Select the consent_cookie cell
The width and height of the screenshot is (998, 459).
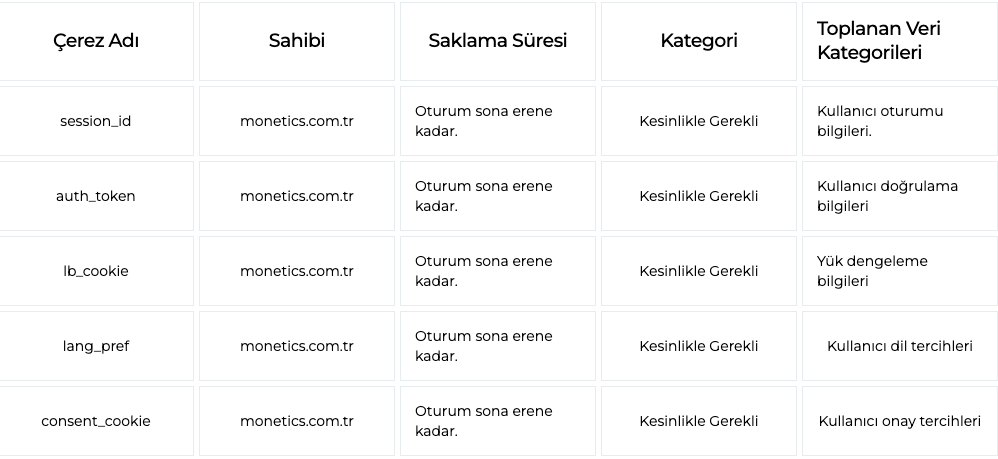pos(95,421)
